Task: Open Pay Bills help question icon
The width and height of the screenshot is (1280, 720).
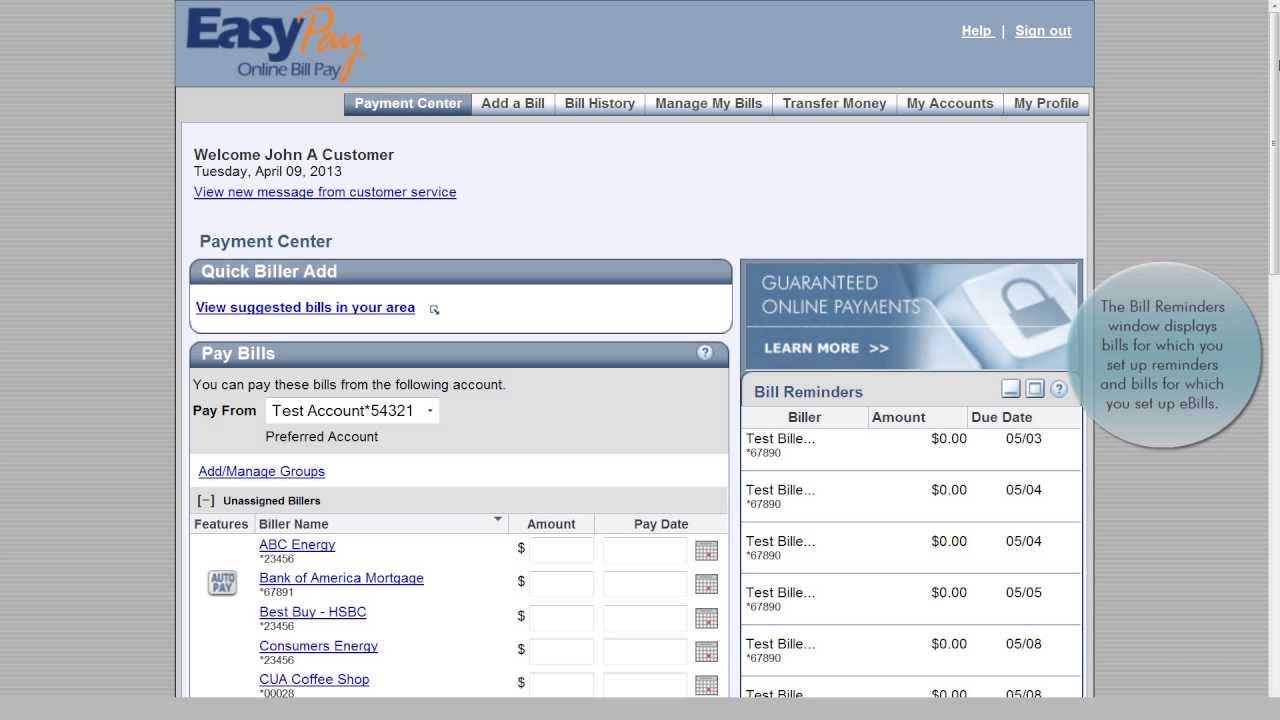Action: 705,353
